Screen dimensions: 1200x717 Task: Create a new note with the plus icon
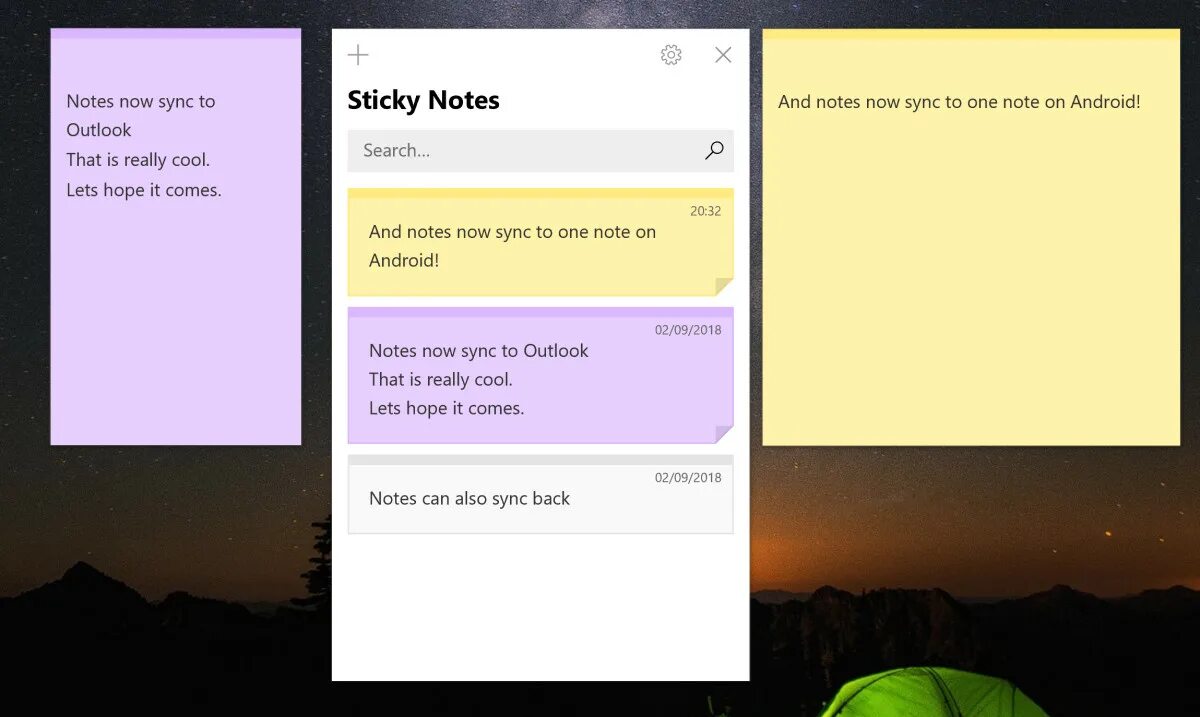[358, 55]
